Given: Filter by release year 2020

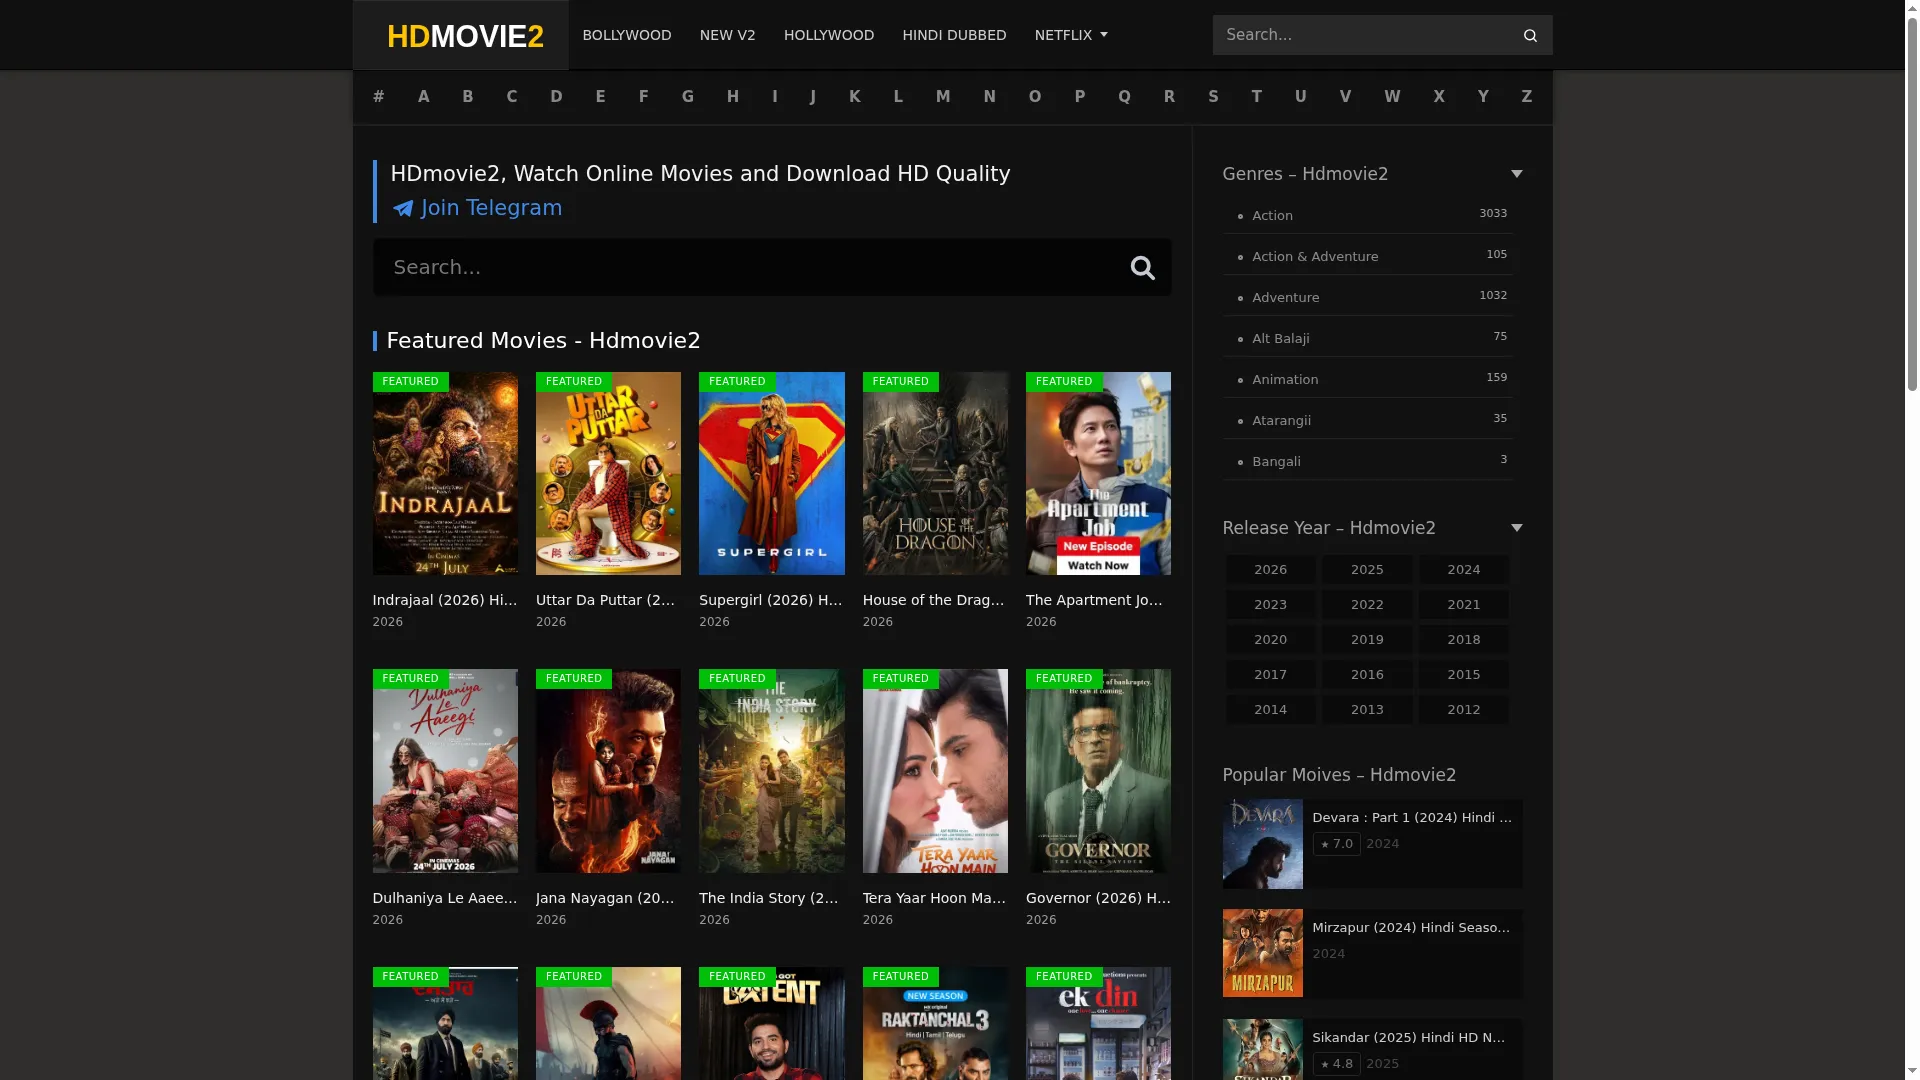Looking at the screenshot, I should (x=1270, y=640).
